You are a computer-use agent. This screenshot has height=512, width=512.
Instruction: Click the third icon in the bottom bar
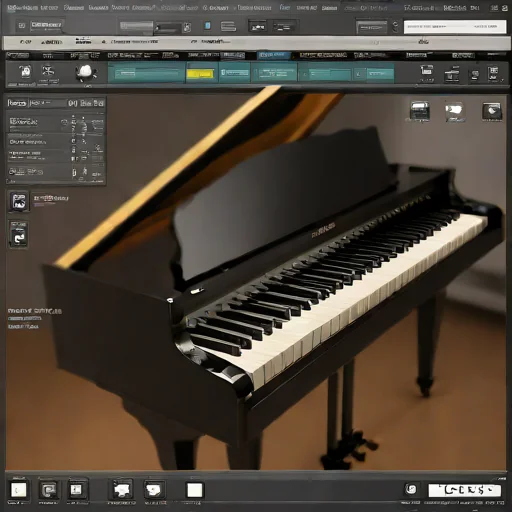77,490
